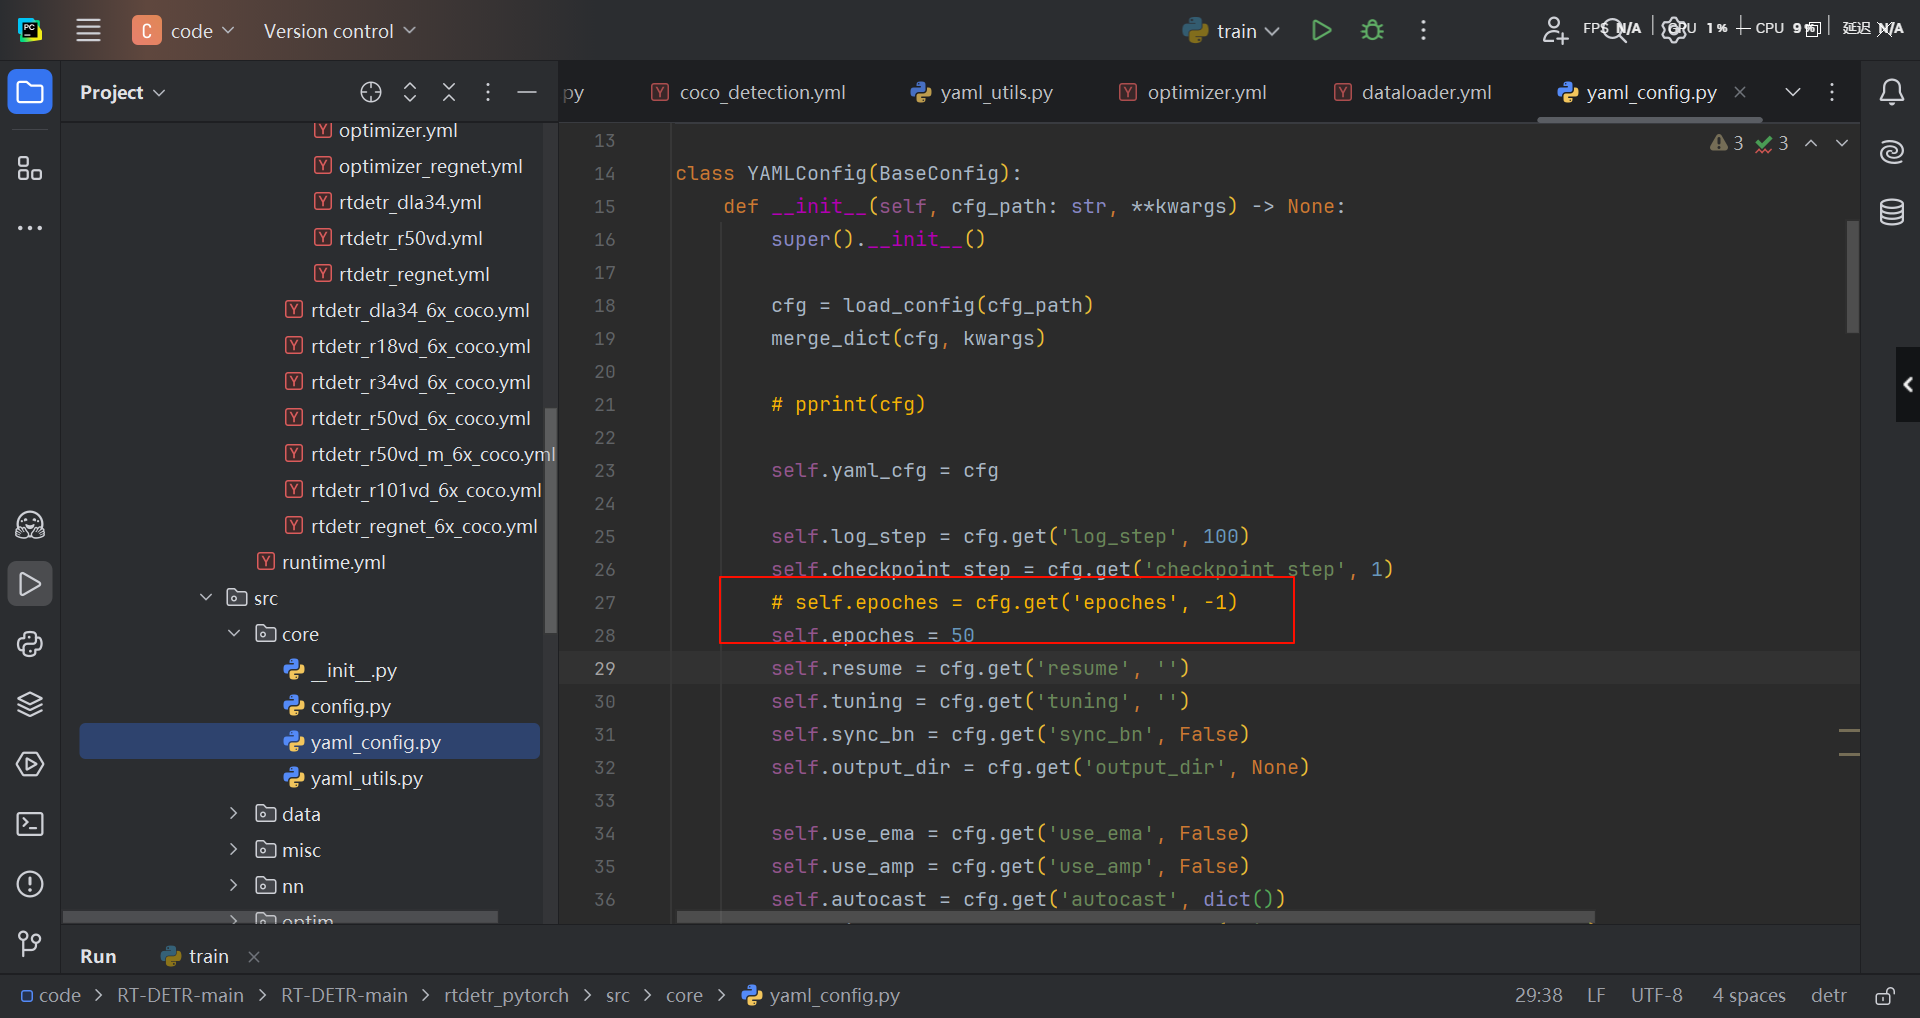The width and height of the screenshot is (1920, 1018).
Task: Collapse the core folder
Action: 234,634
